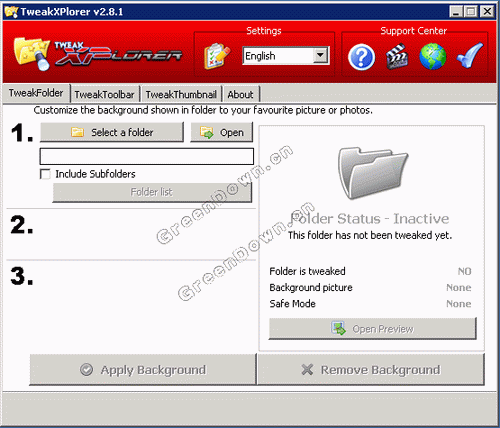Click the Folder list button

(x=152, y=192)
